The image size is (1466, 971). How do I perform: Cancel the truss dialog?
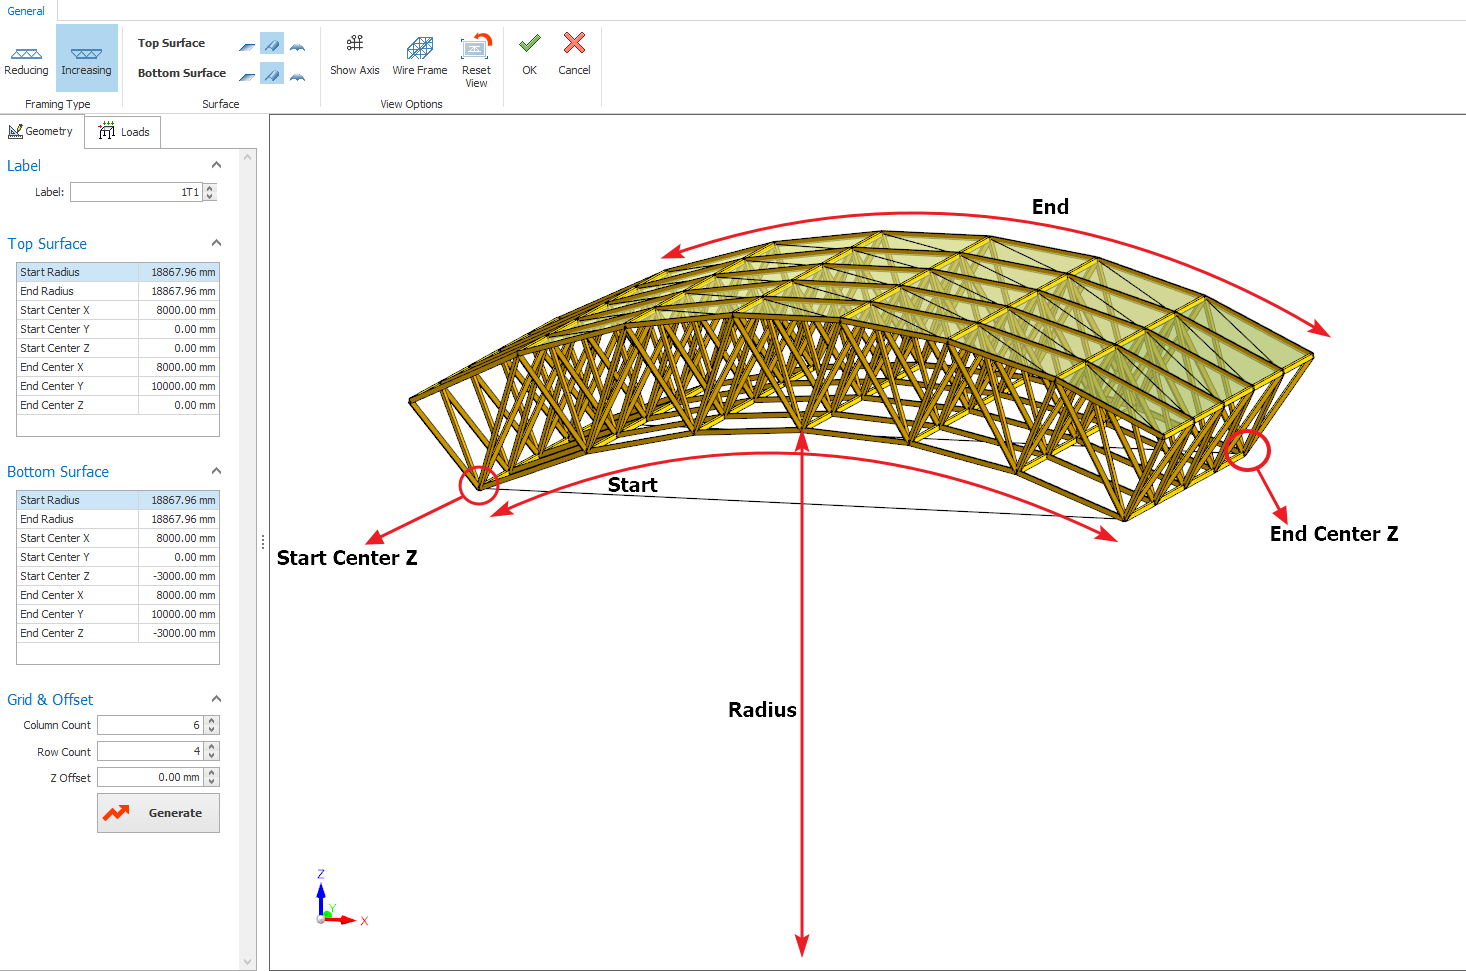pos(574,54)
